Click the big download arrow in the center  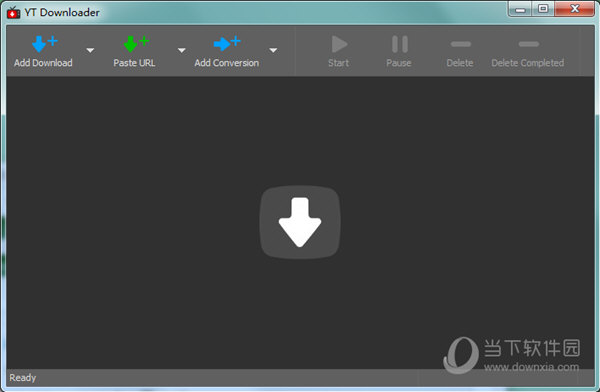(300, 222)
